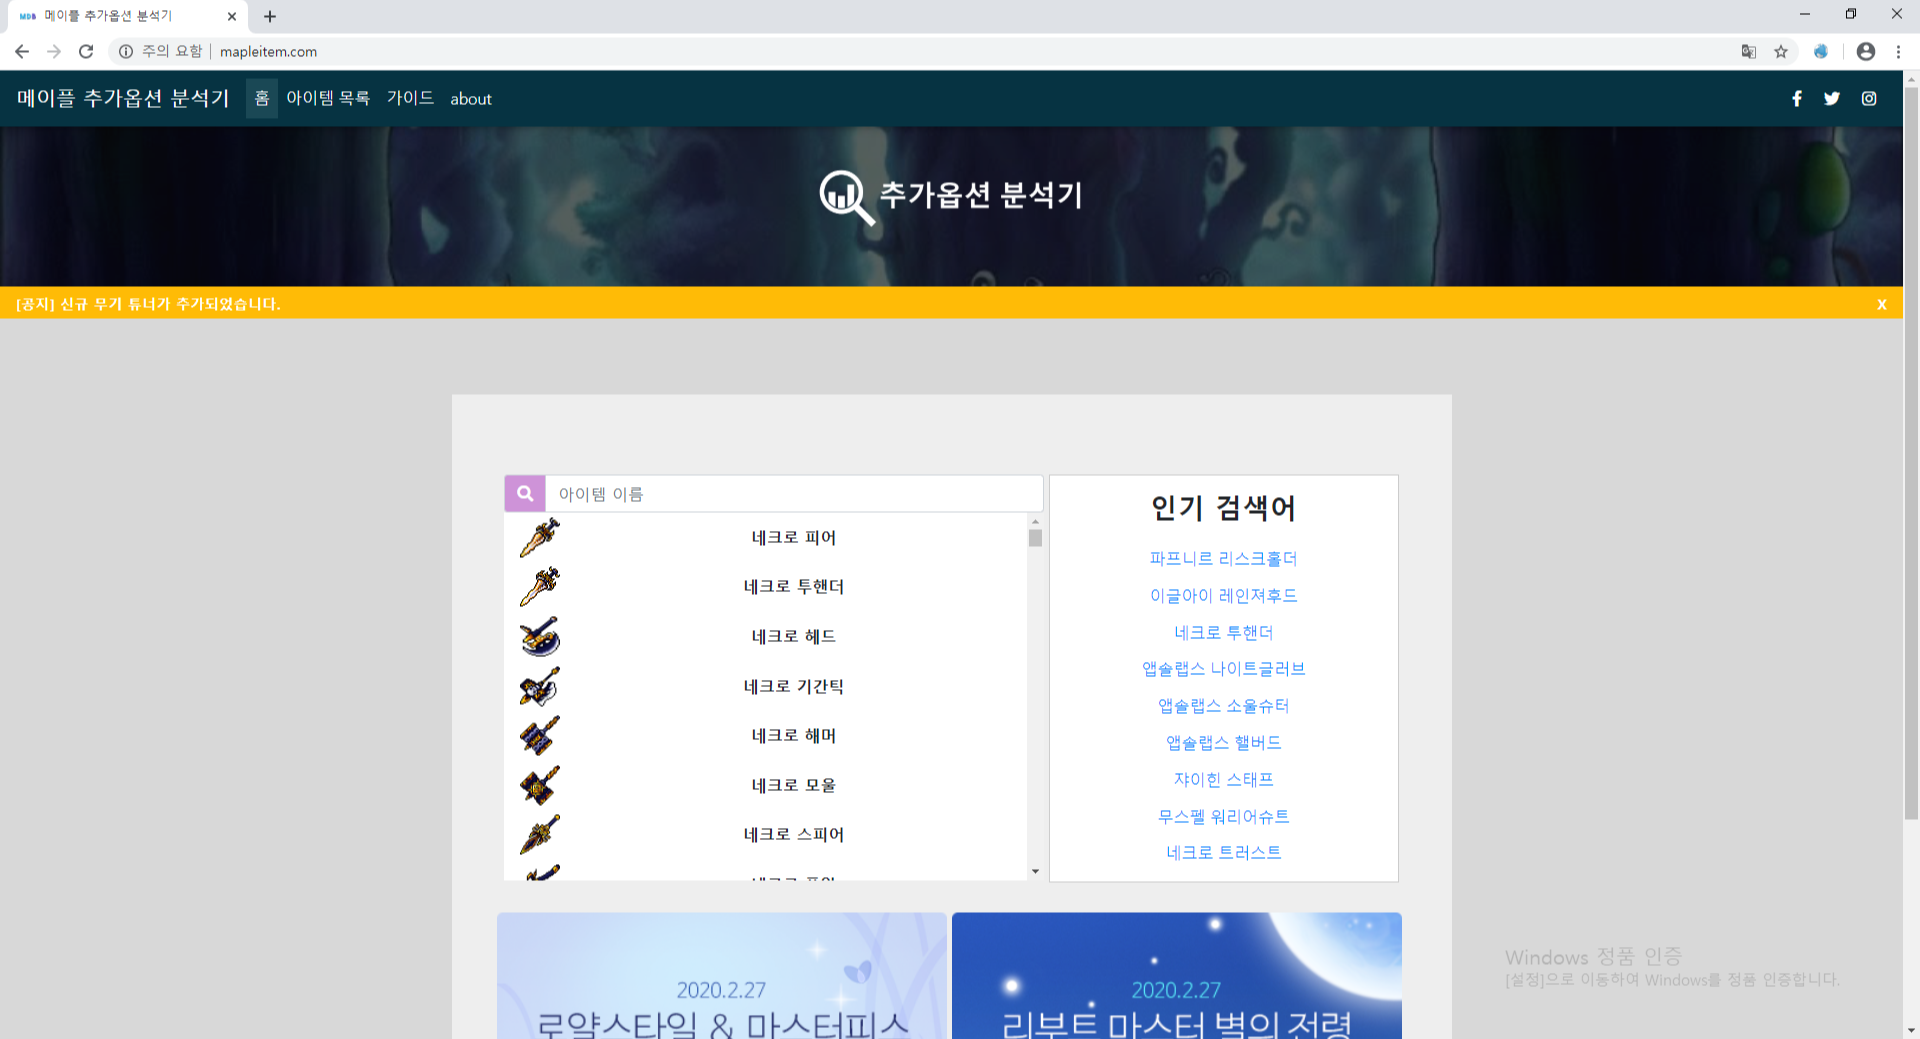This screenshot has height=1039, width=1920.
Task: Click the site info 주의 요함 icon
Action: (x=126, y=51)
